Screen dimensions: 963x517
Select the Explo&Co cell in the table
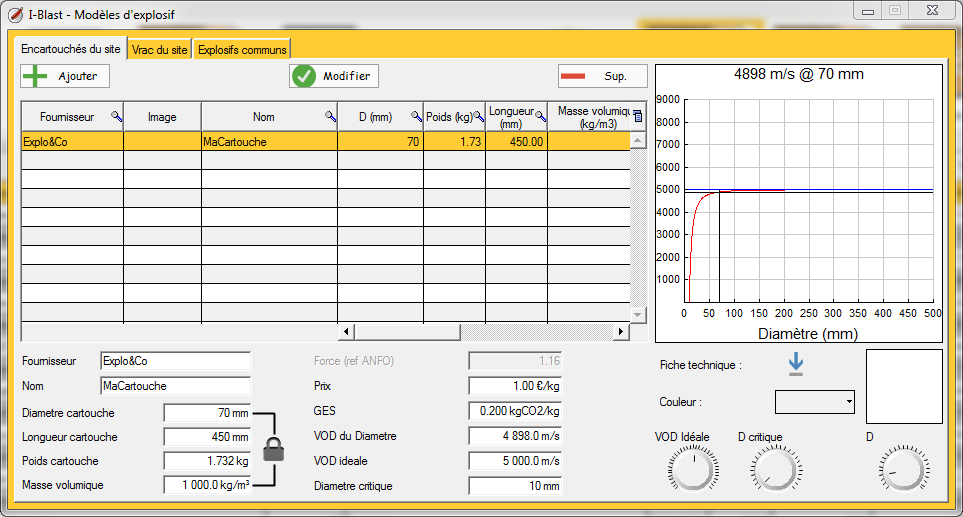tap(72, 142)
